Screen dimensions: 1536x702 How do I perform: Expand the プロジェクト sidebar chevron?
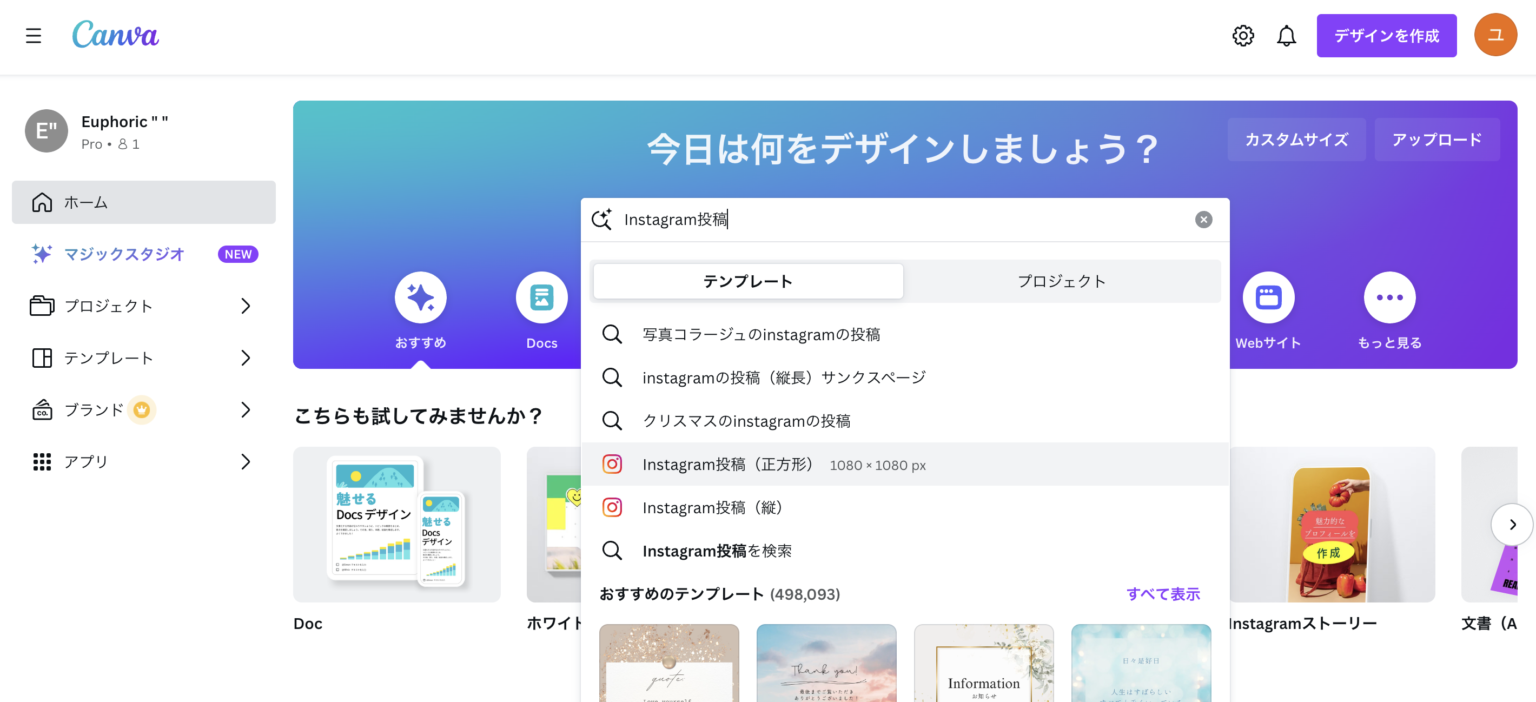pyautogui.click(x=246, y=306)
